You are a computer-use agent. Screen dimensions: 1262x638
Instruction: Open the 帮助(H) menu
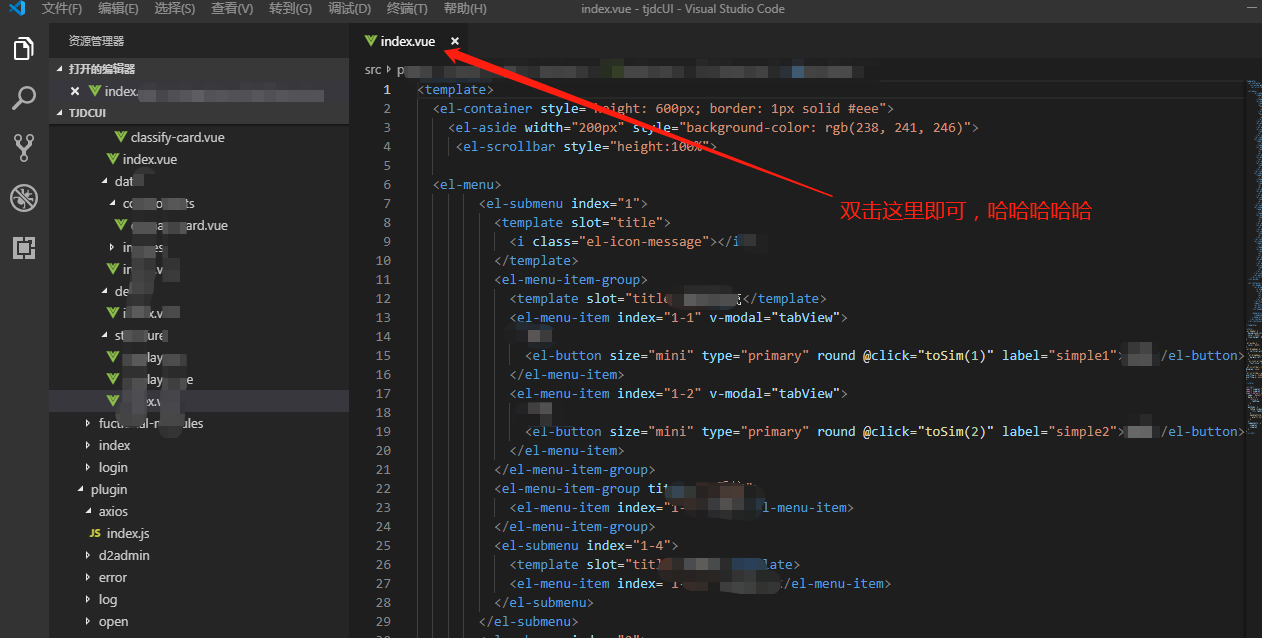coord(465,9)
